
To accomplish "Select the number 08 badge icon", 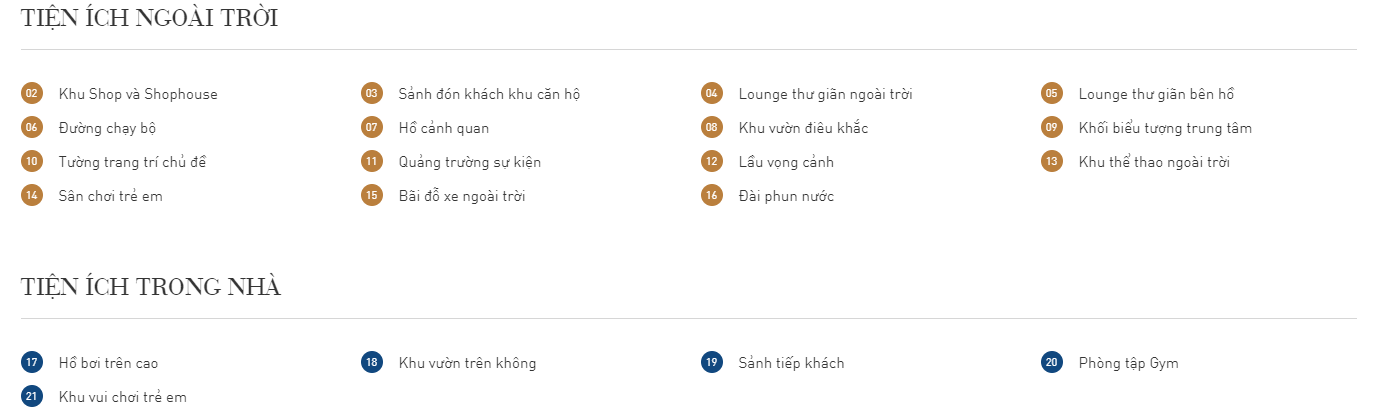I will pos(711,128).
